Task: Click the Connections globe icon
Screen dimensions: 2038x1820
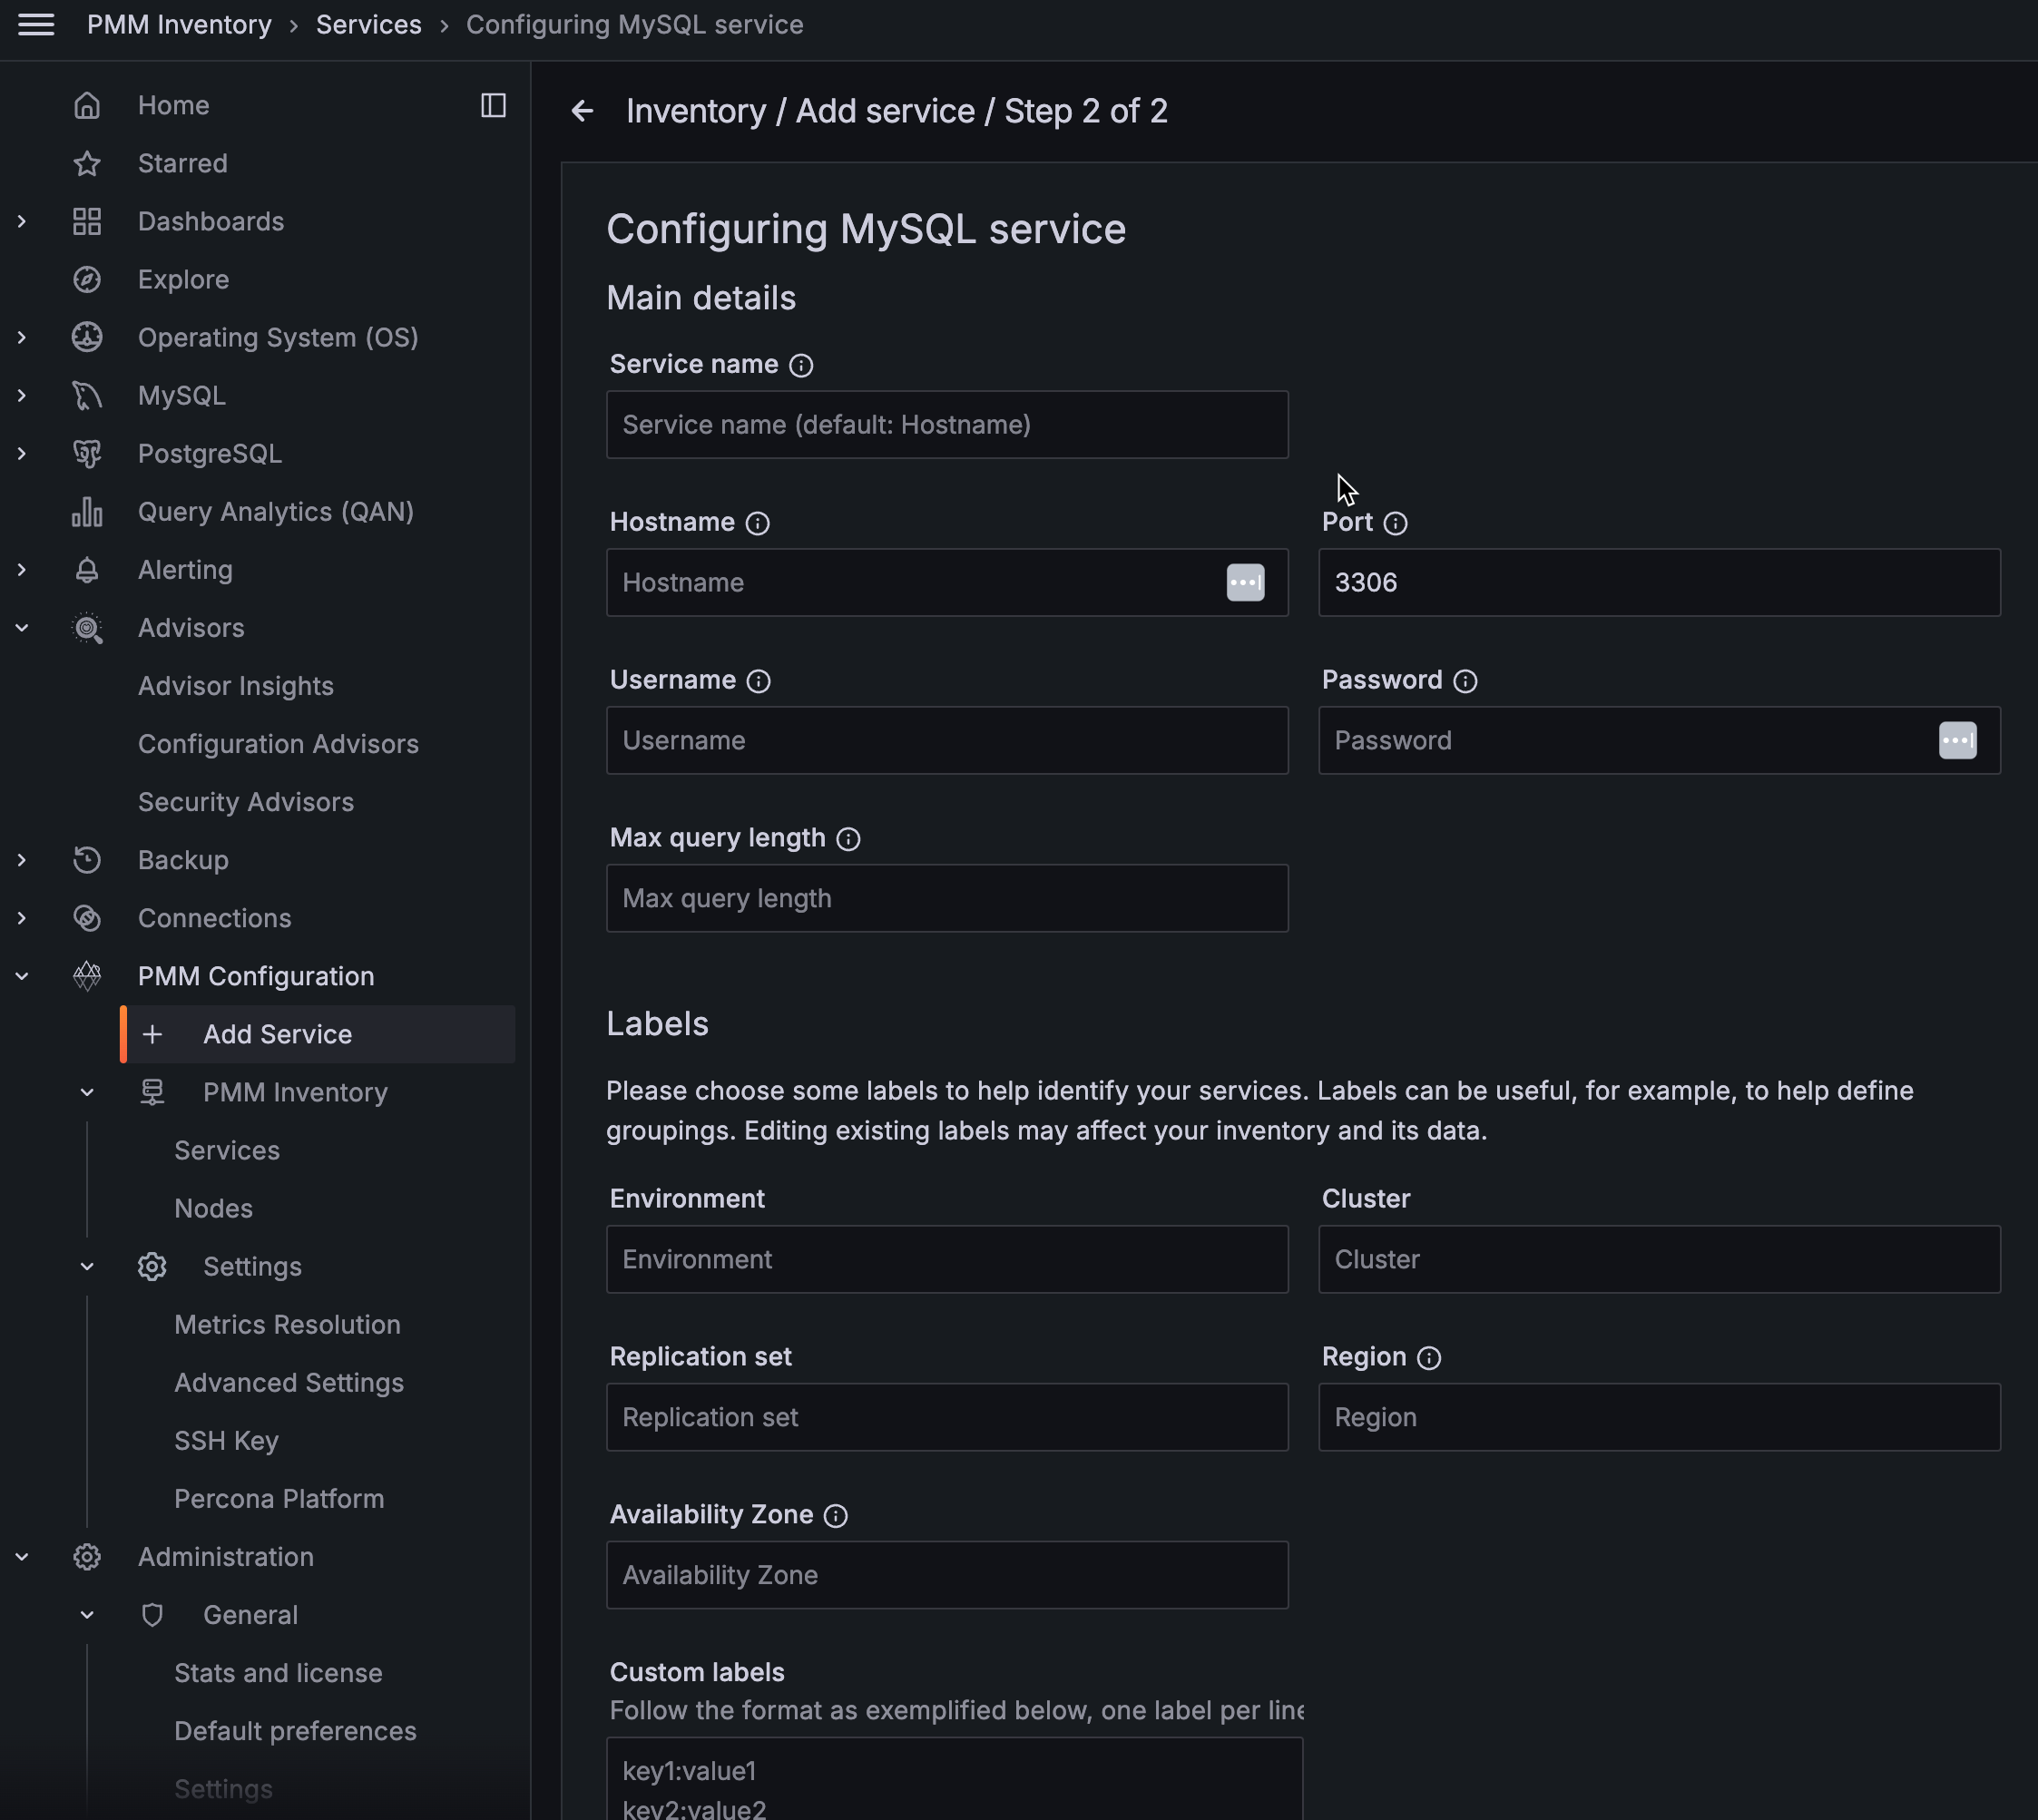Action: tap(87, 917)
